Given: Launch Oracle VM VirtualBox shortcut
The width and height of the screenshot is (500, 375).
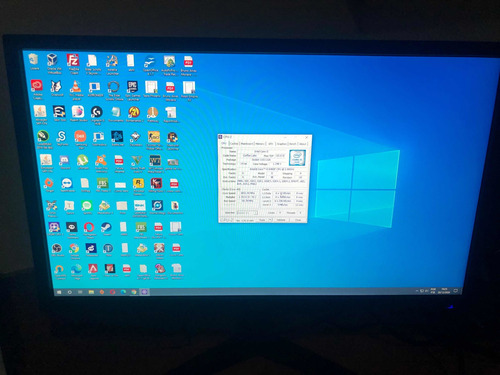Looking at the screenshot, I should 53,64.
